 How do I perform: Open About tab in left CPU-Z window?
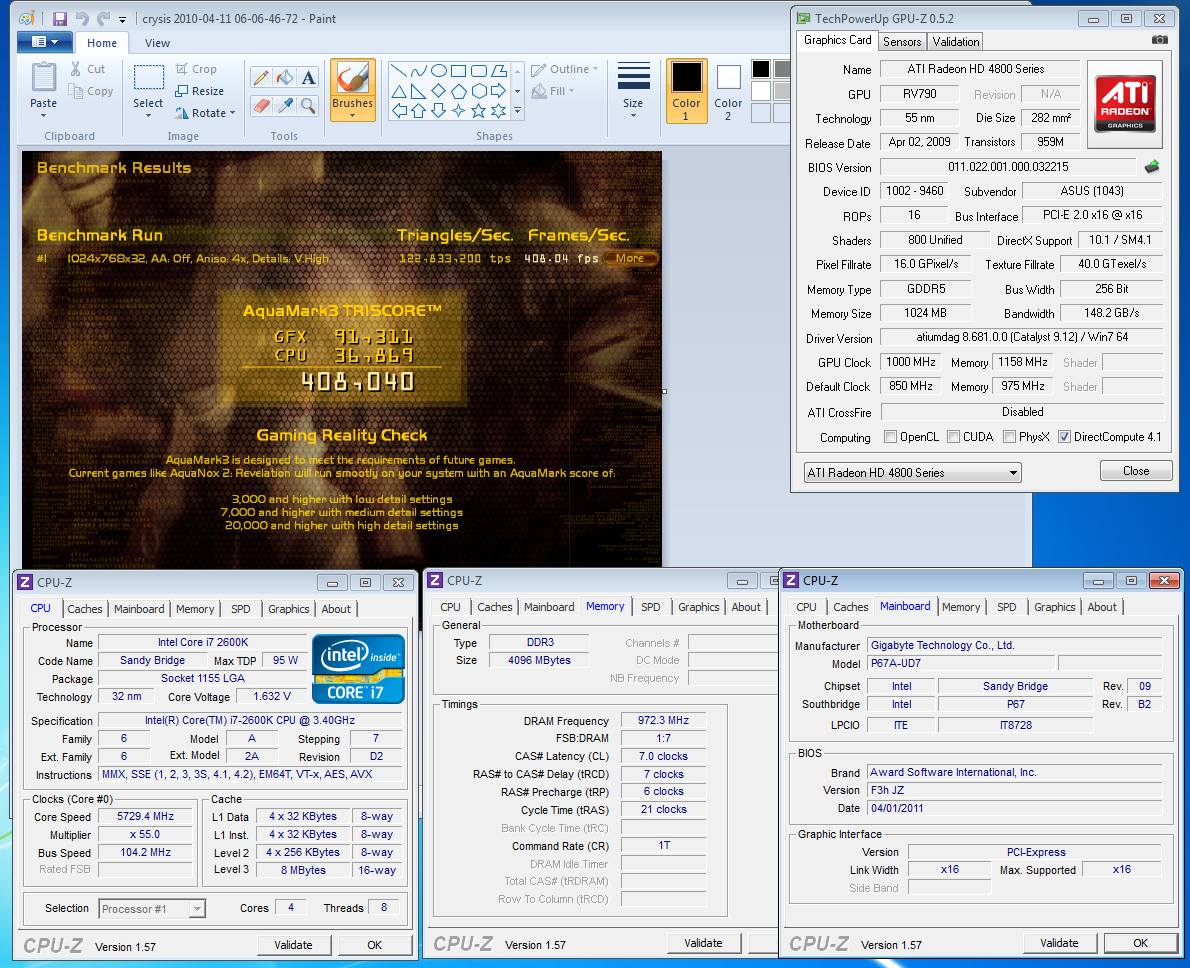coord(336,609)
